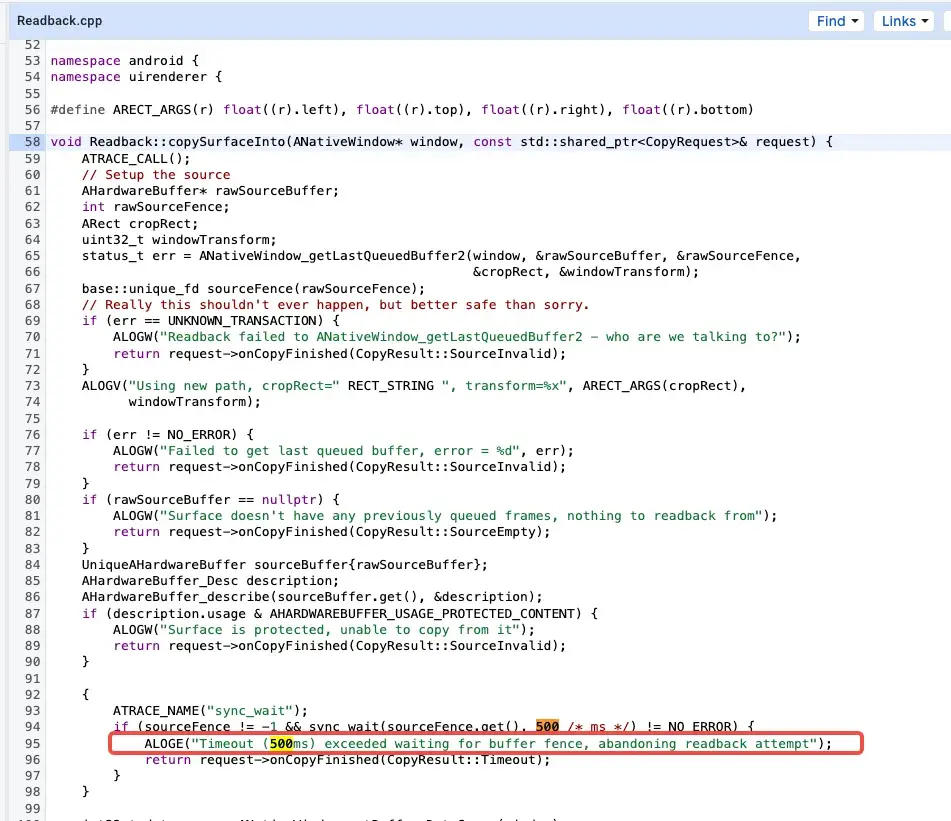951x821 pixels.
Task: Click CopyResult::Timeout on line 96
Action: tap(445, 760)
